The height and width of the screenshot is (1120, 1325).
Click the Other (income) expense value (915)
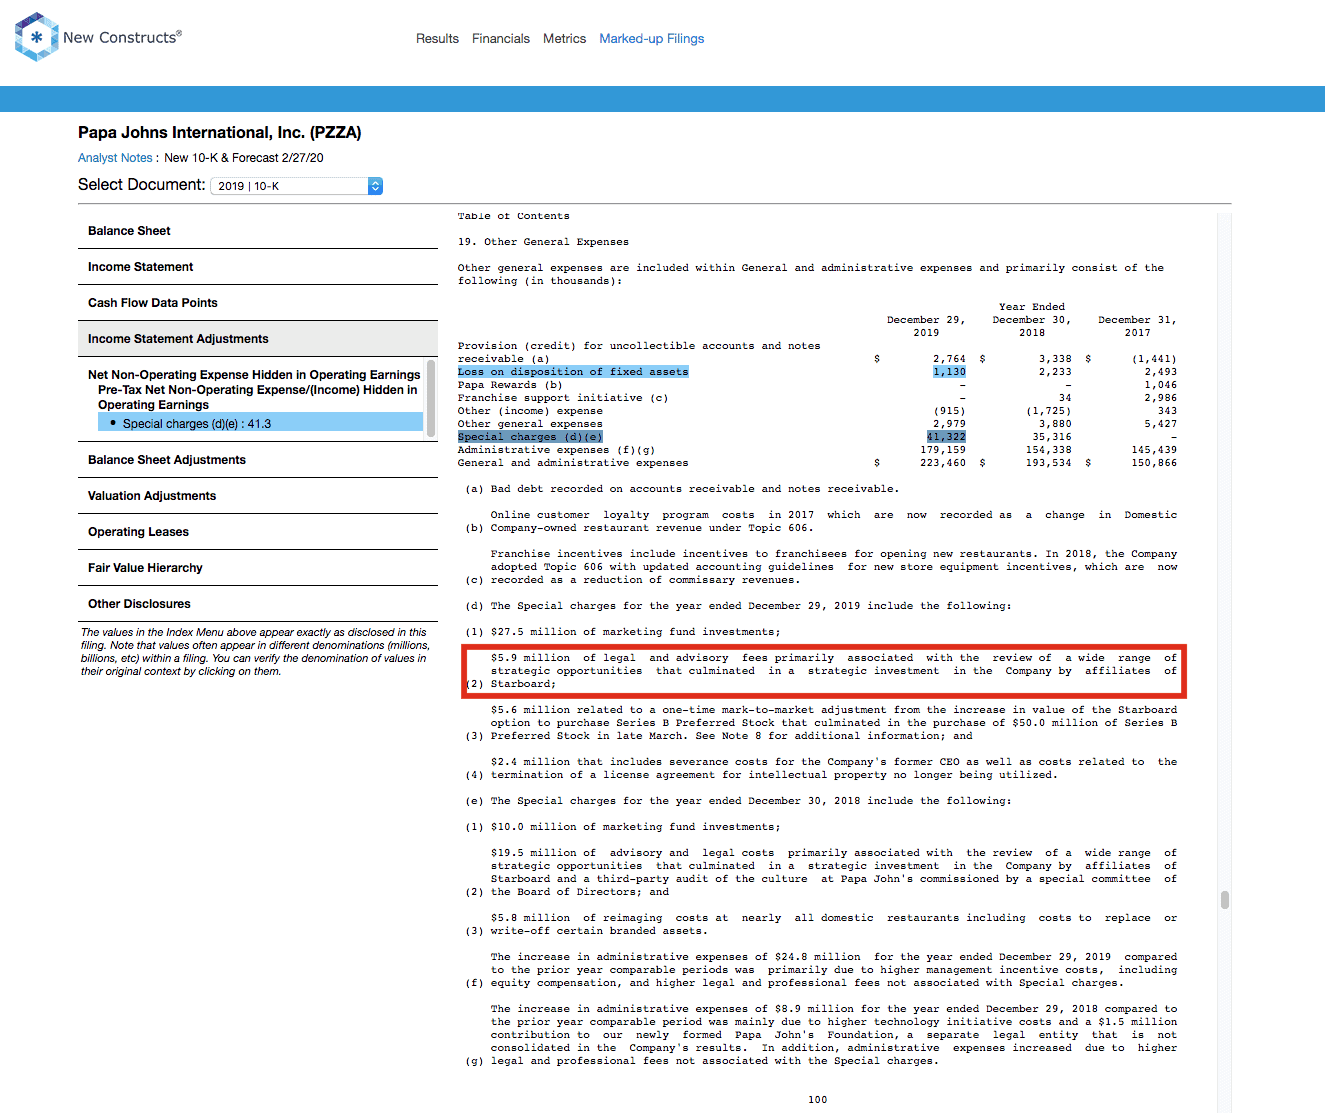point(949,411)
